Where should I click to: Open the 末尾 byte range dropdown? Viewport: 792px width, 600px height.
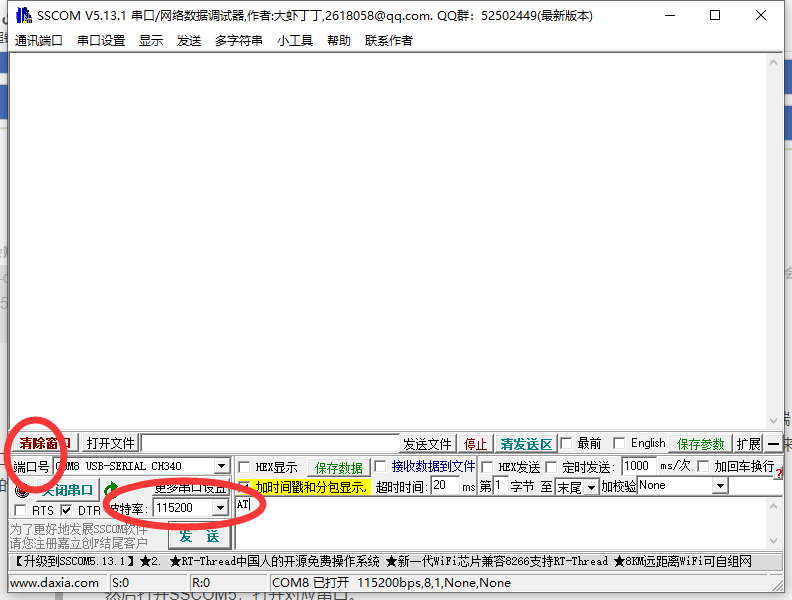591,487
